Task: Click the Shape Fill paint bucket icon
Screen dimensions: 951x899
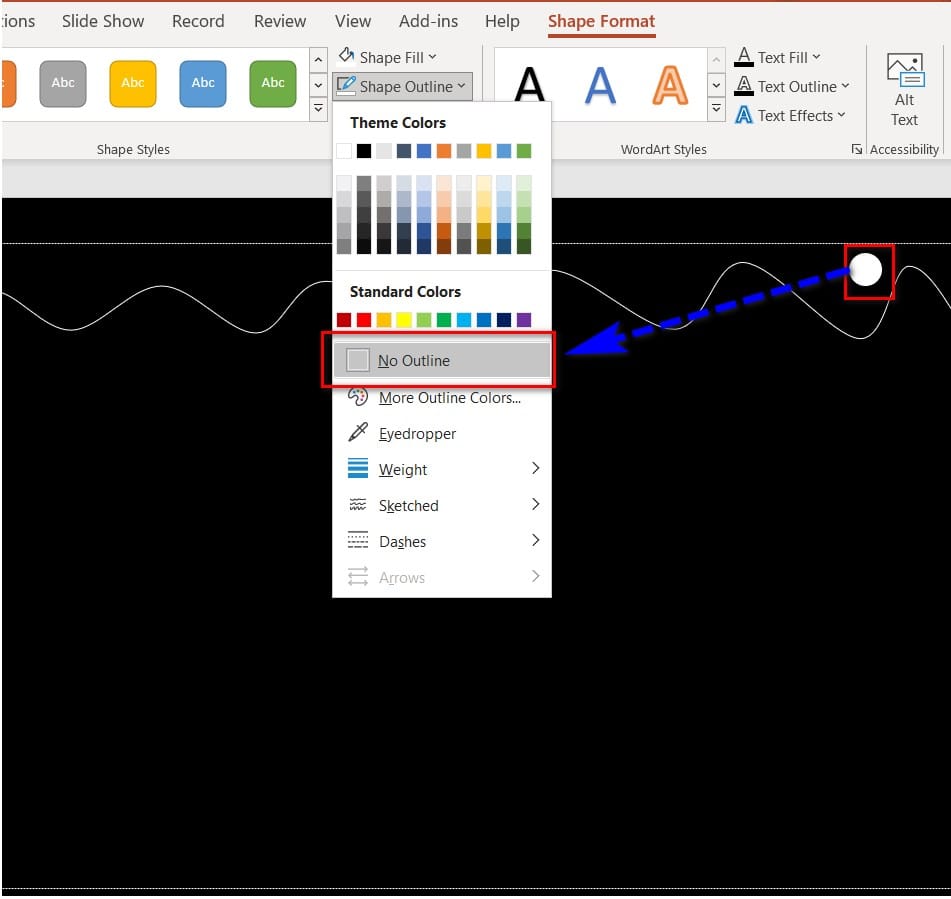Action: [x=346, y=56]
